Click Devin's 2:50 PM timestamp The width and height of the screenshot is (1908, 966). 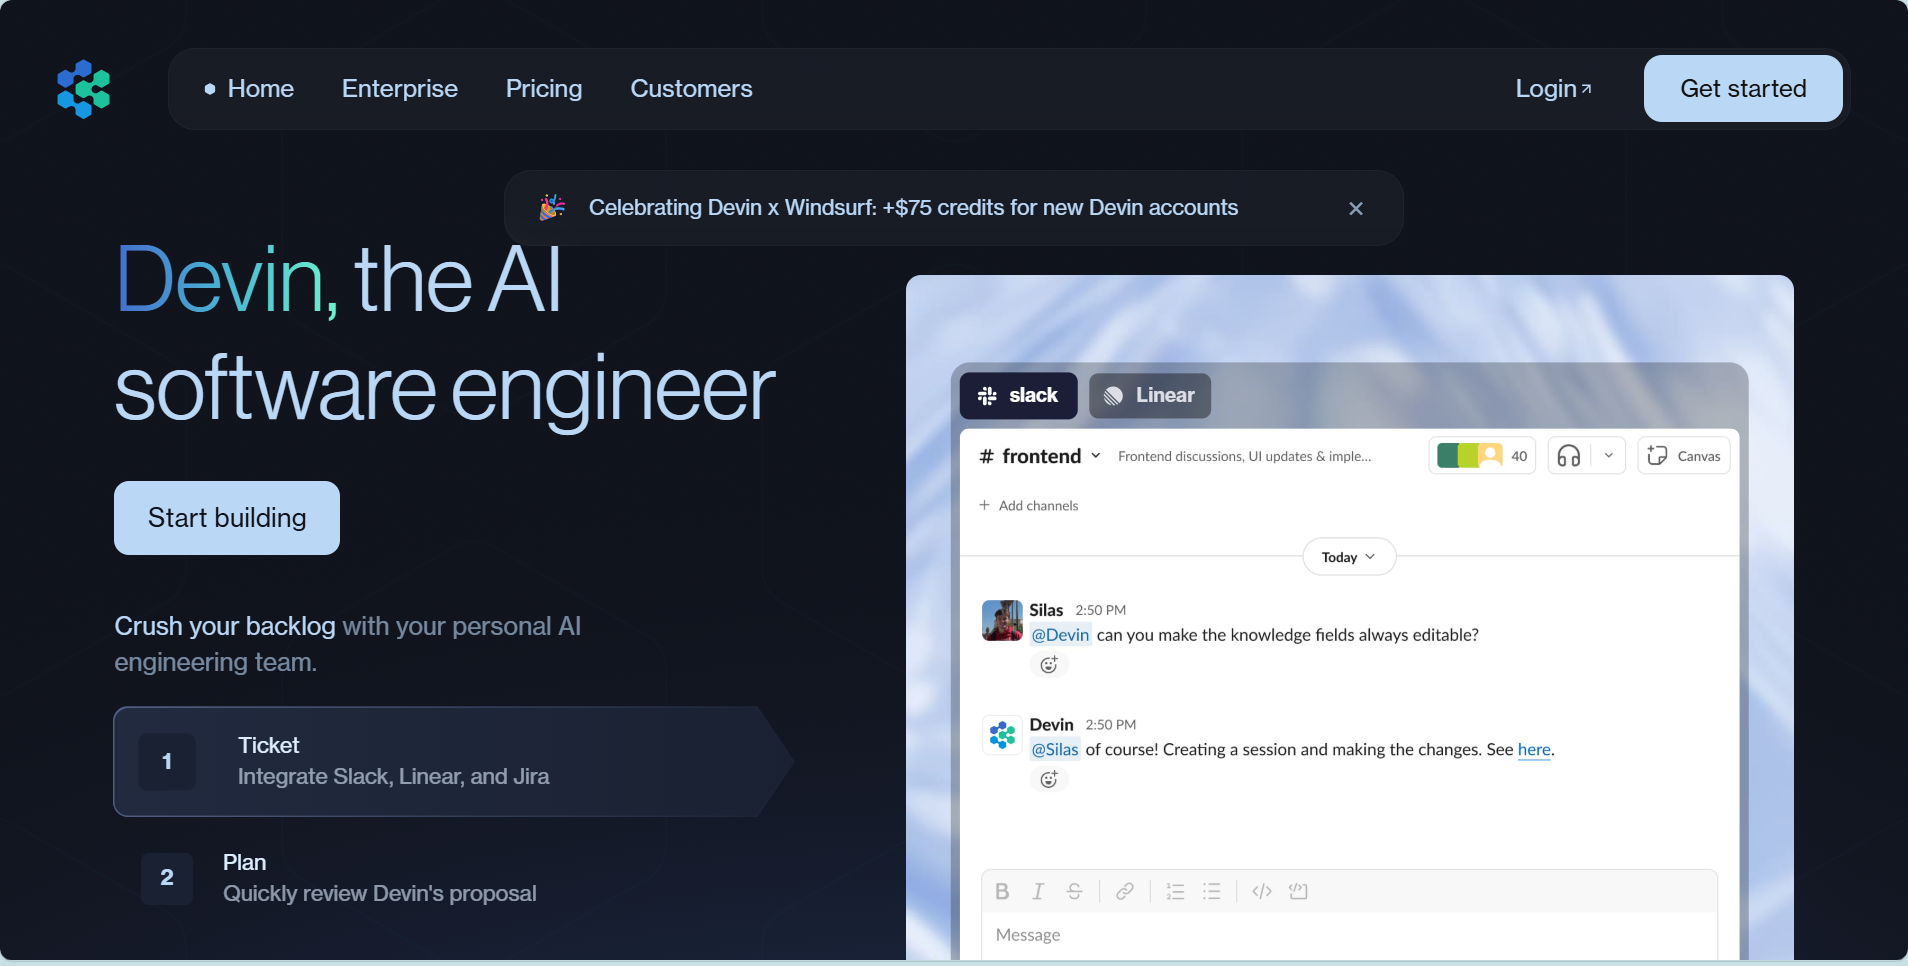[1111, 725]
